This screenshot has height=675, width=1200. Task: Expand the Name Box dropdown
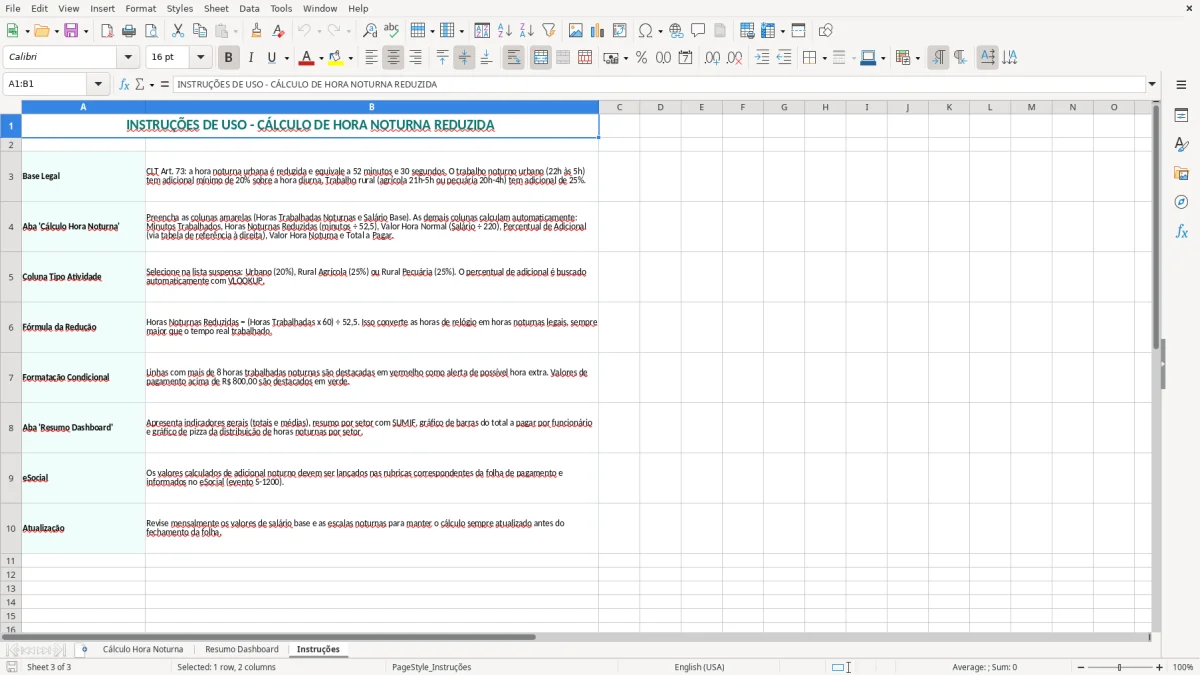[x=98, y=84]
